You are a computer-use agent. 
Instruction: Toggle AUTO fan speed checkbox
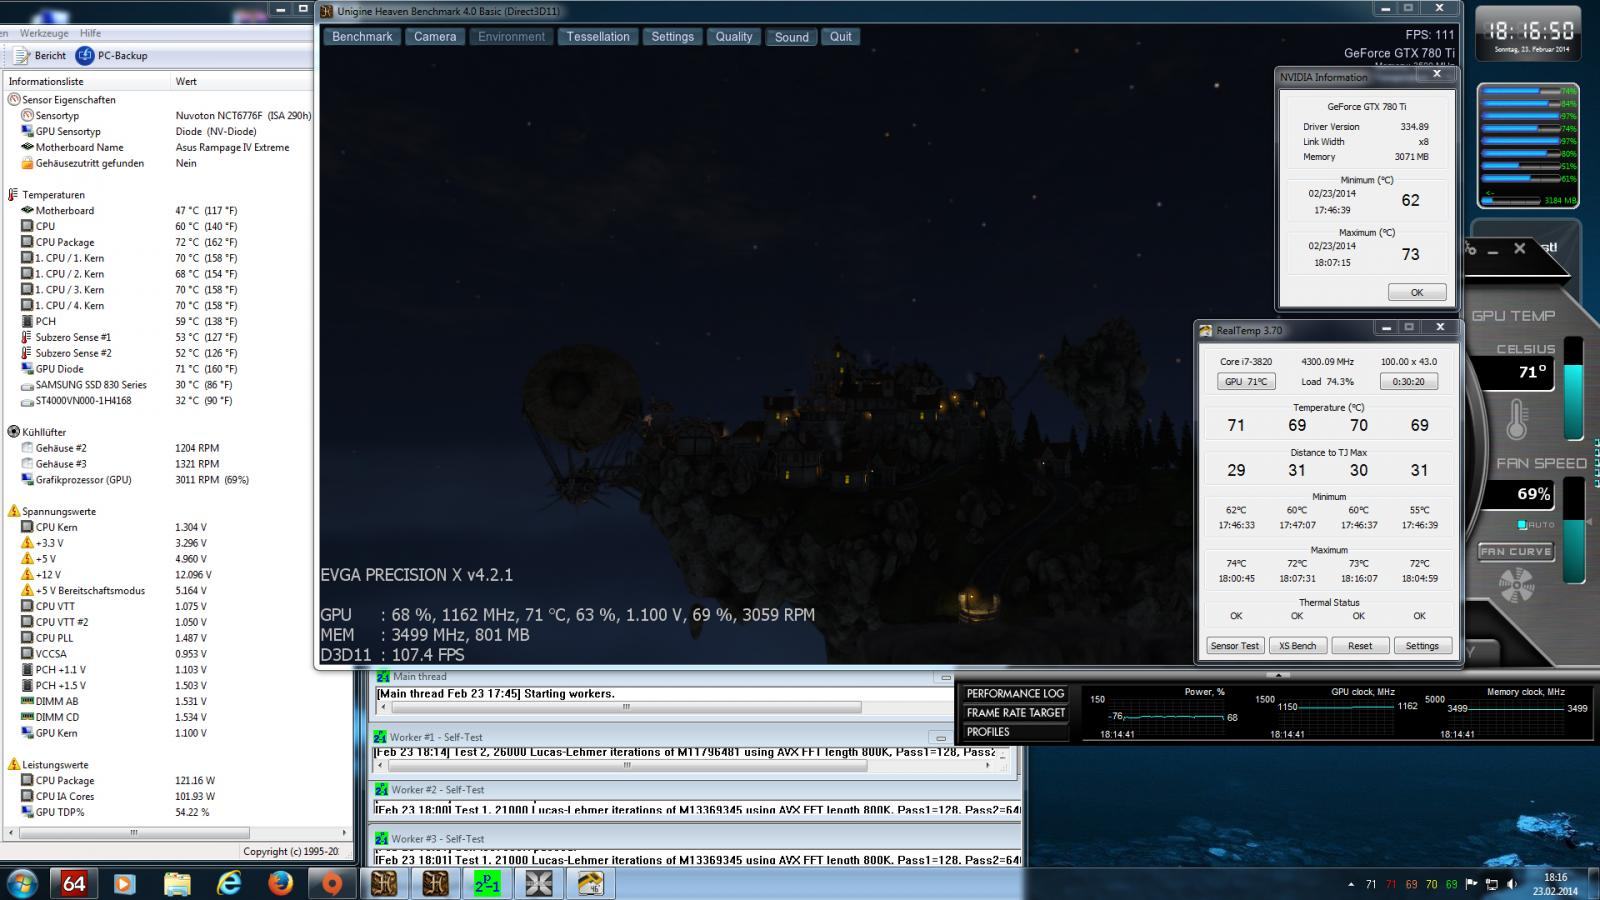point(1522,524)
